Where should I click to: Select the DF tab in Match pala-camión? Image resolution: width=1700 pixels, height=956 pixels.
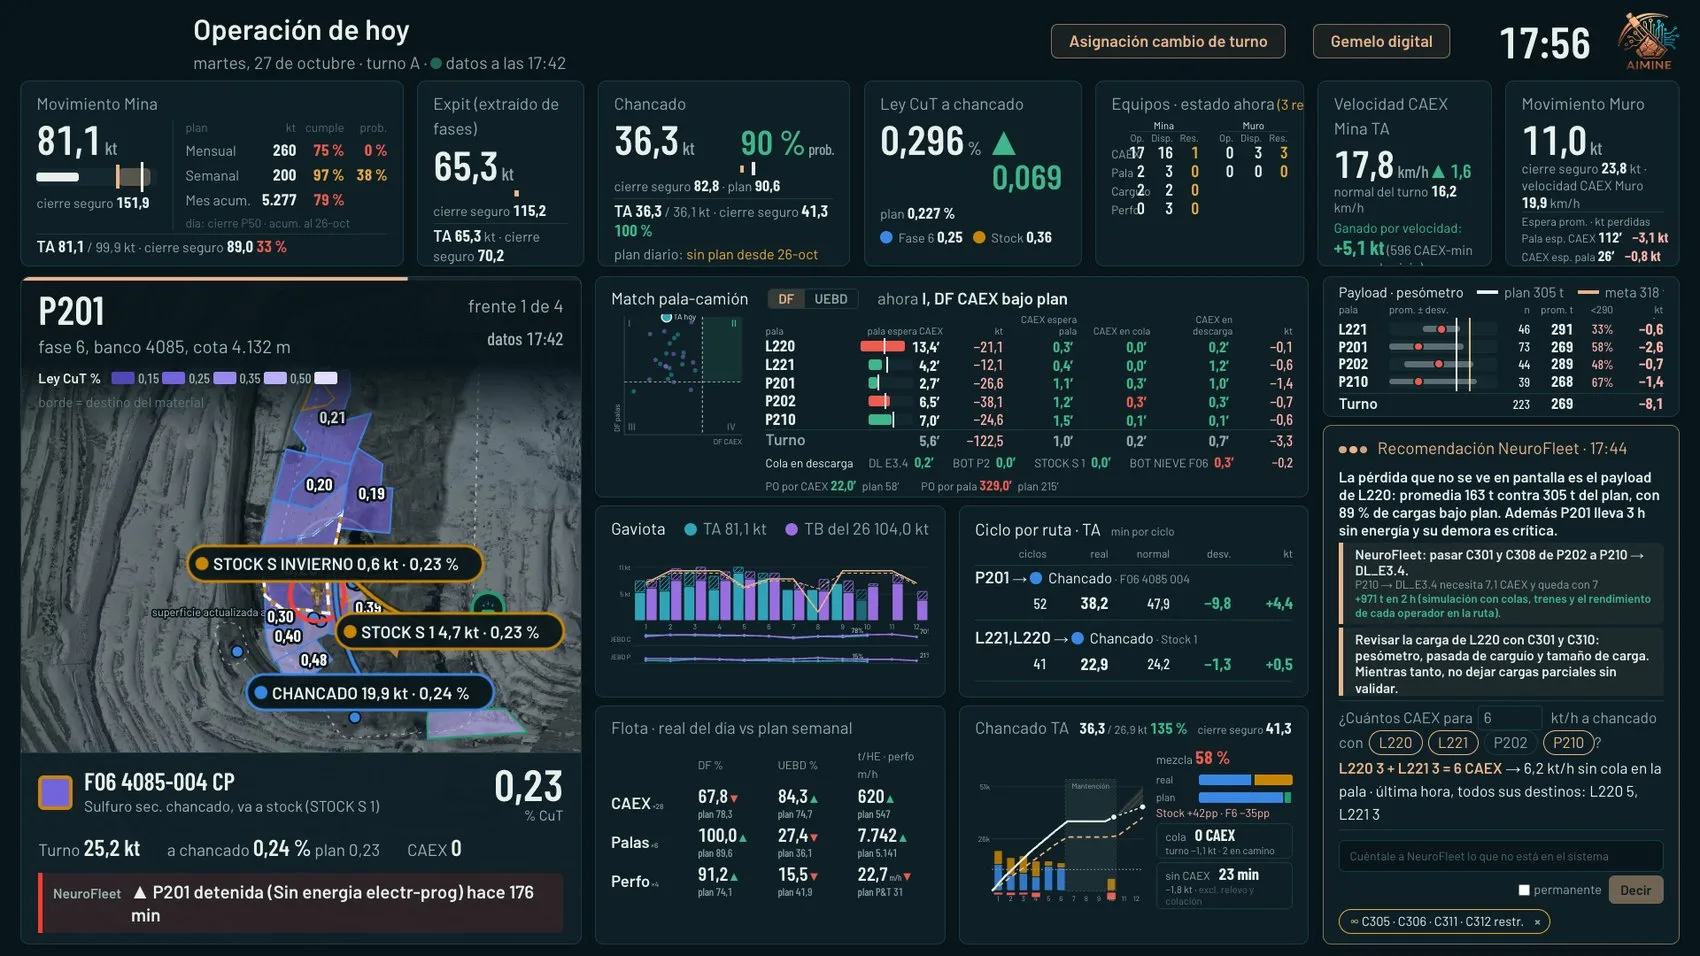(786, 299)
